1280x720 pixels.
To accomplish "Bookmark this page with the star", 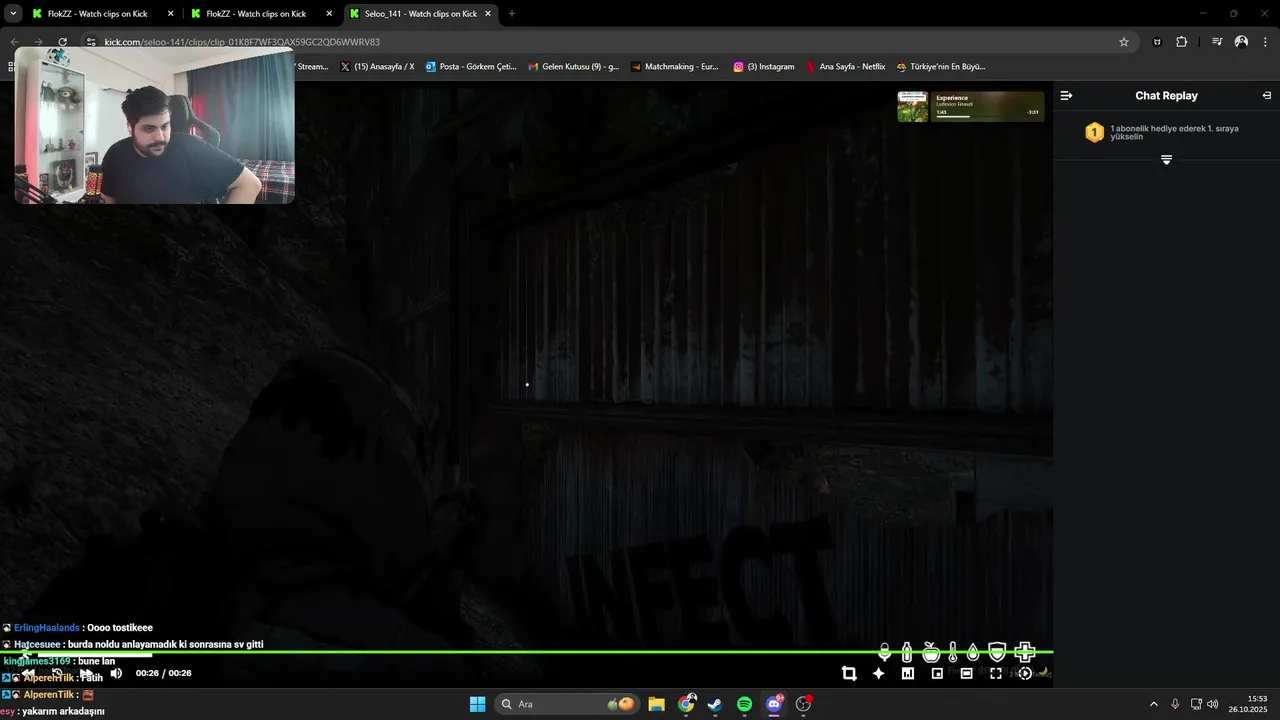I will click(x=1124, y=42).
